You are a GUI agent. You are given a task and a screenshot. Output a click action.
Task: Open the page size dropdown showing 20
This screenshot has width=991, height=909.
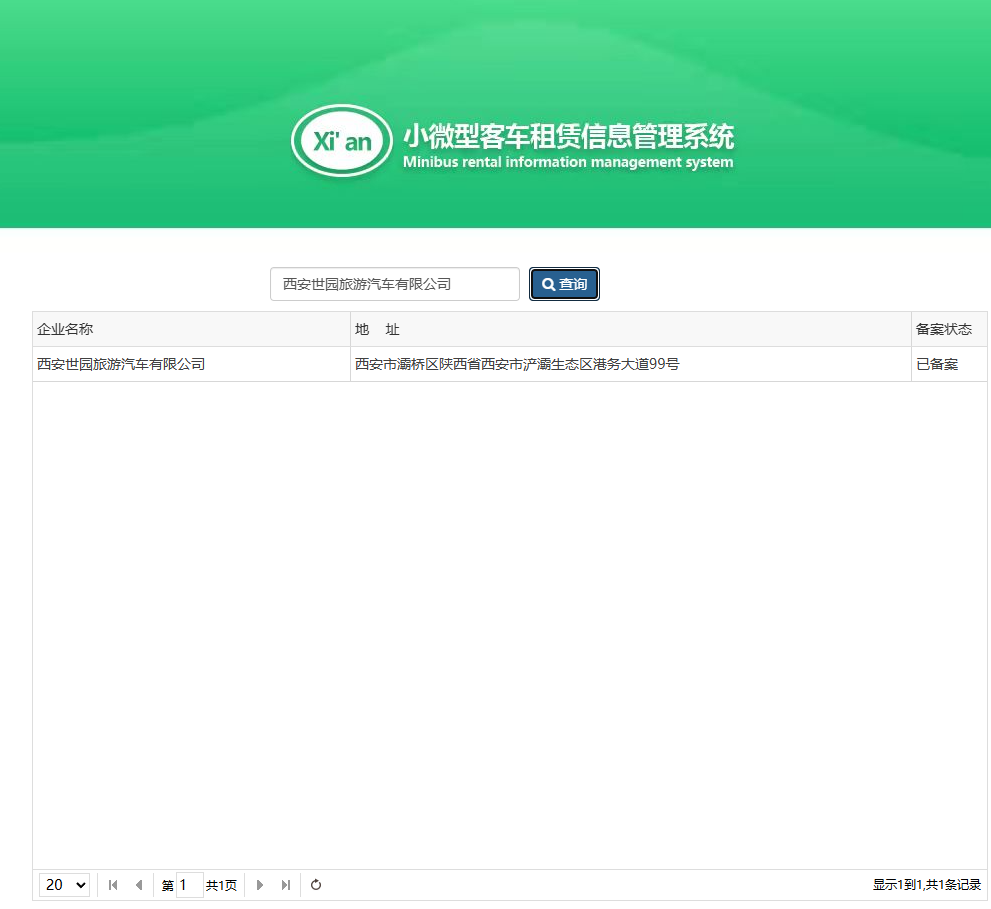coord(64,885)
